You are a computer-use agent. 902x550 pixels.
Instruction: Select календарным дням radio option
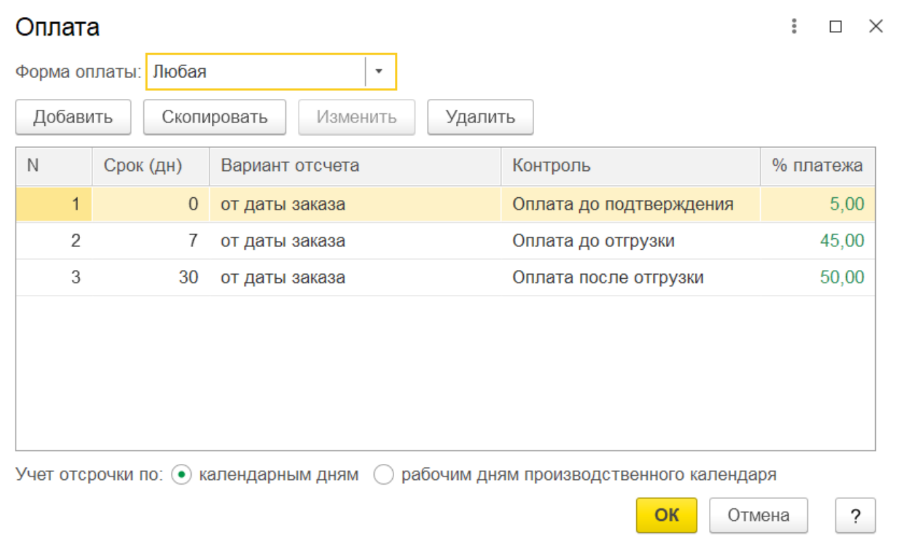tap(182, 475)
